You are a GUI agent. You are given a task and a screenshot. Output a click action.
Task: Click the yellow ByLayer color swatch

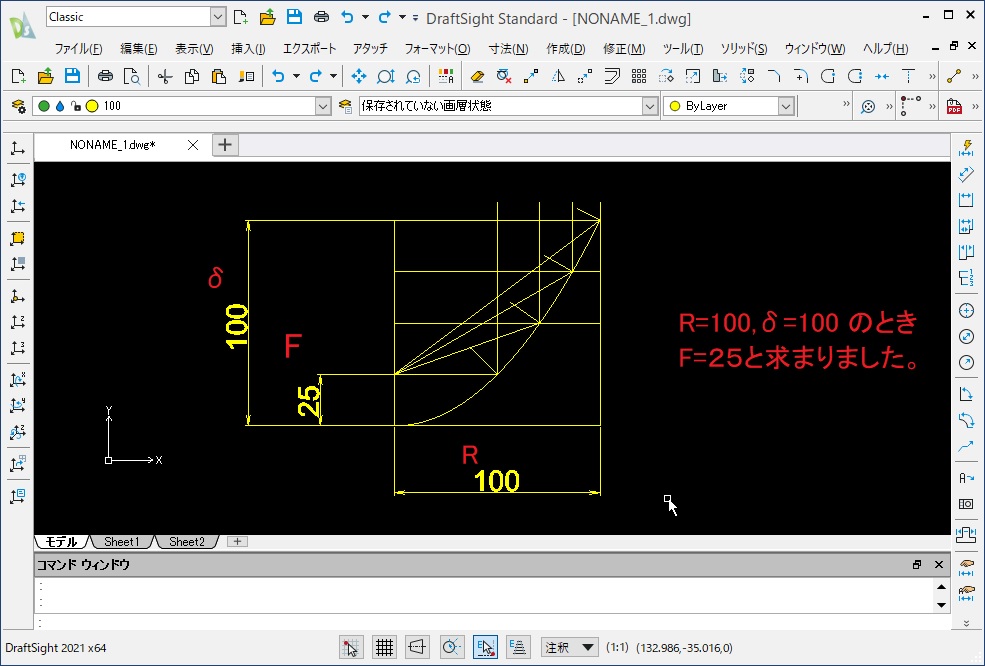coord(675,106)
